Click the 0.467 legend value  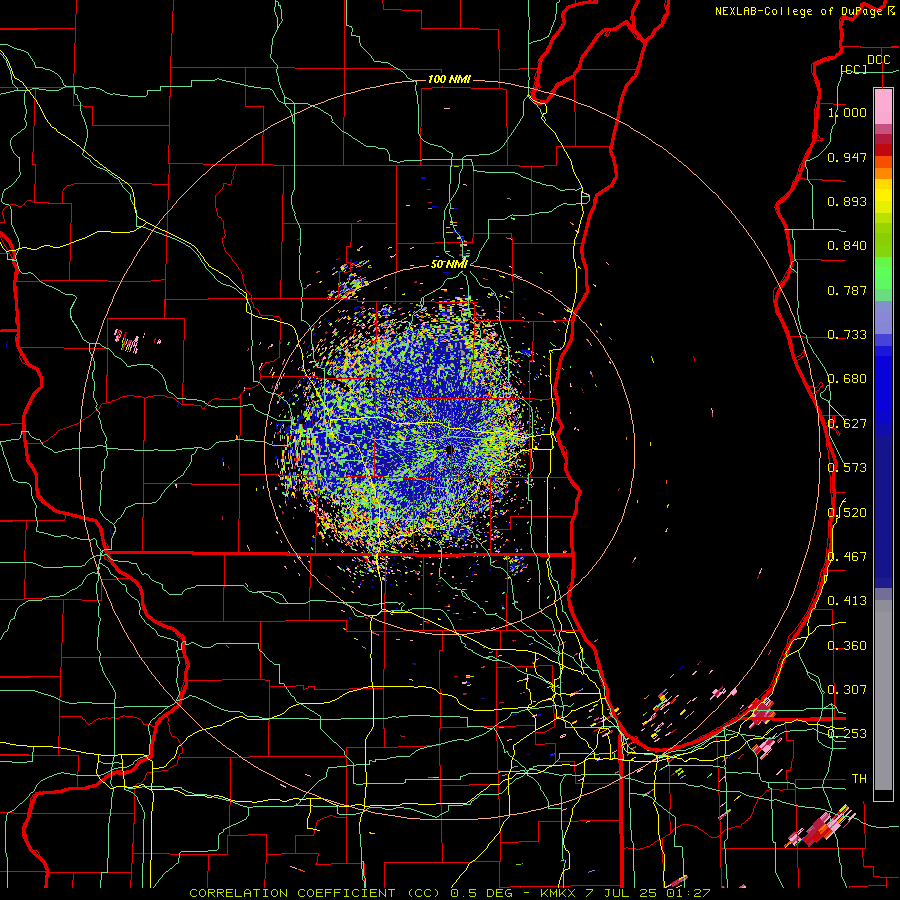847,557
